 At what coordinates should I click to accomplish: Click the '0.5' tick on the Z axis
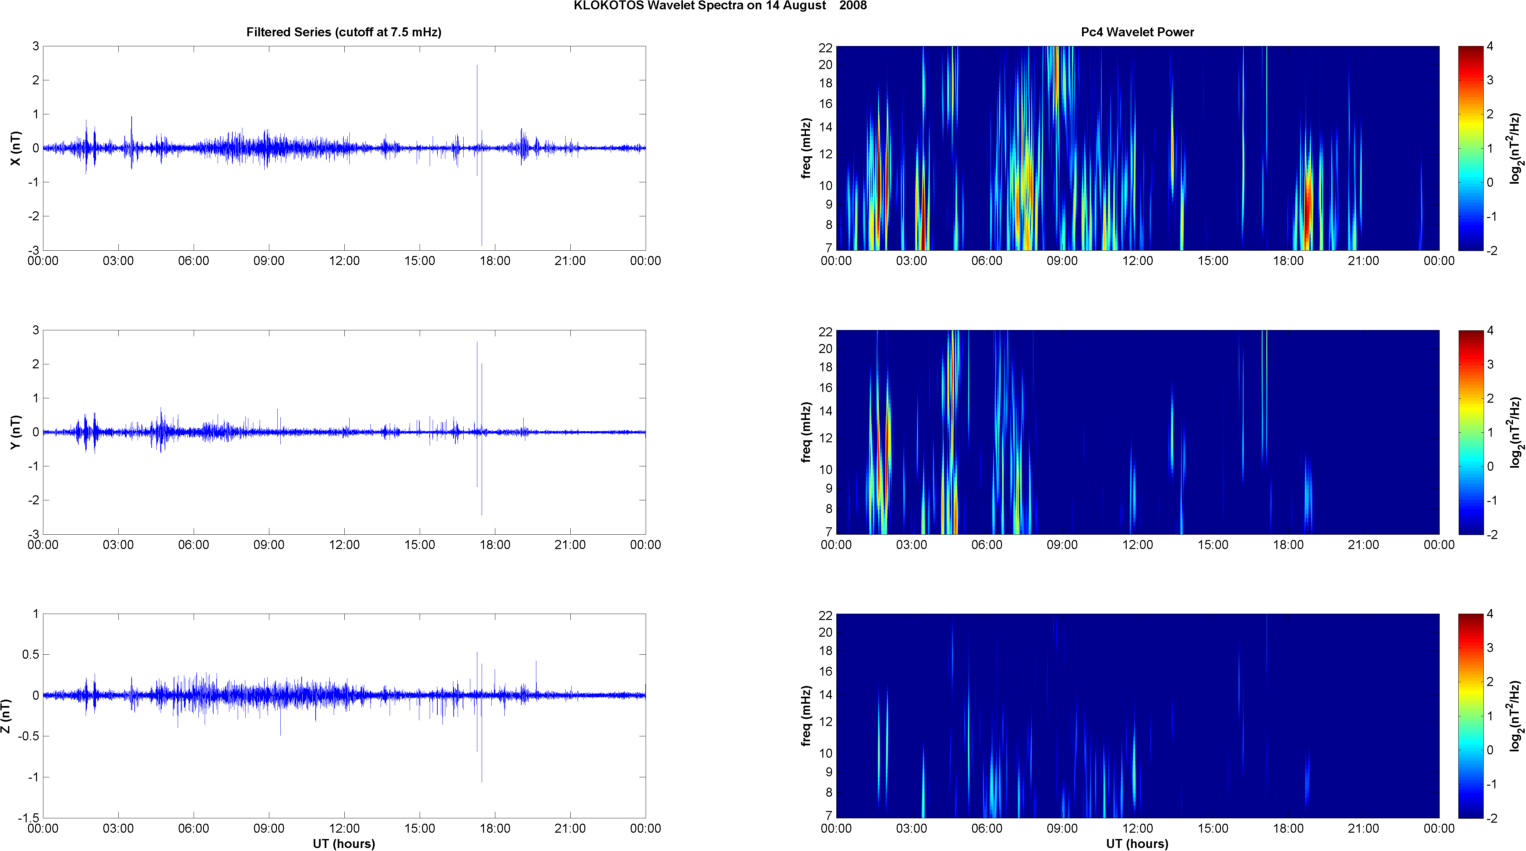click(30, 655)
